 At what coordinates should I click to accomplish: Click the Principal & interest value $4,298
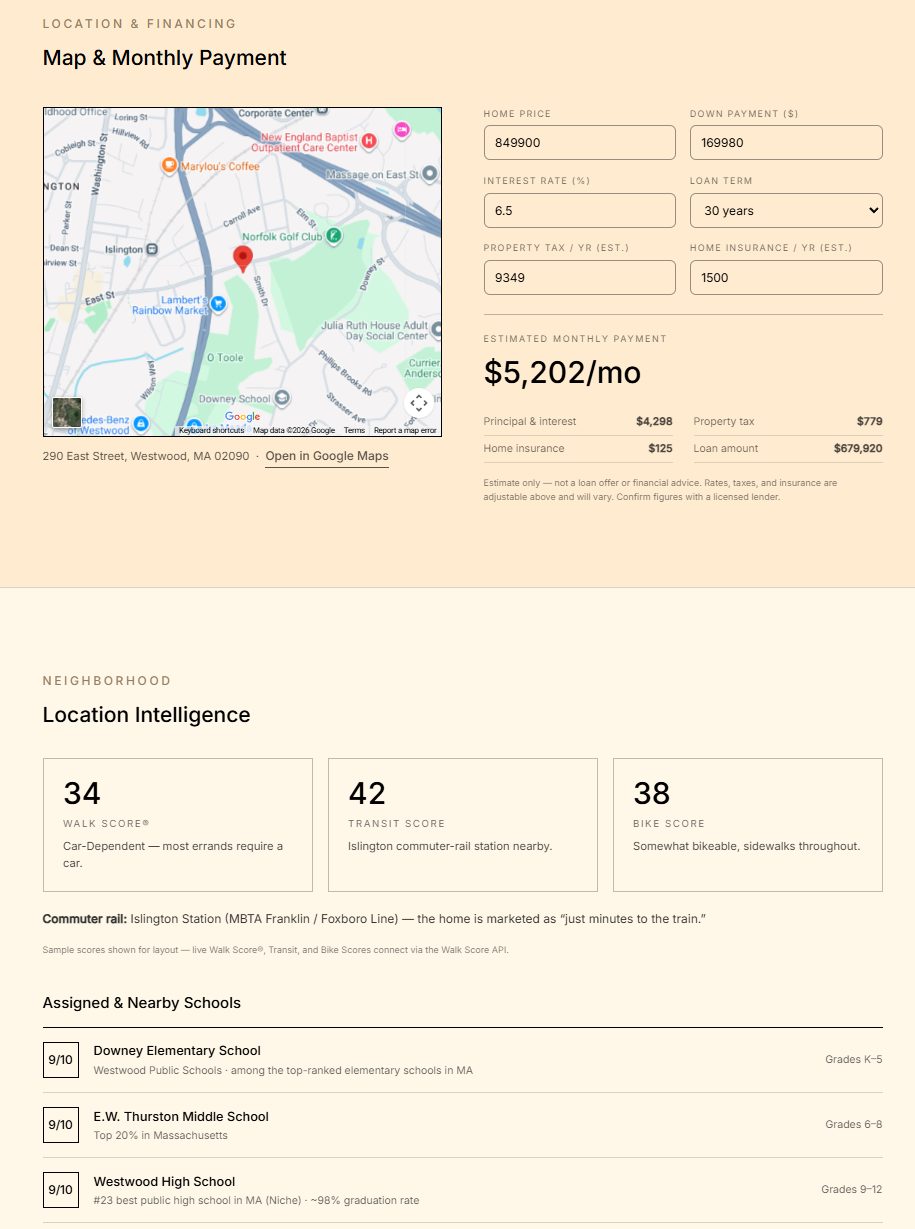(654, 421)
